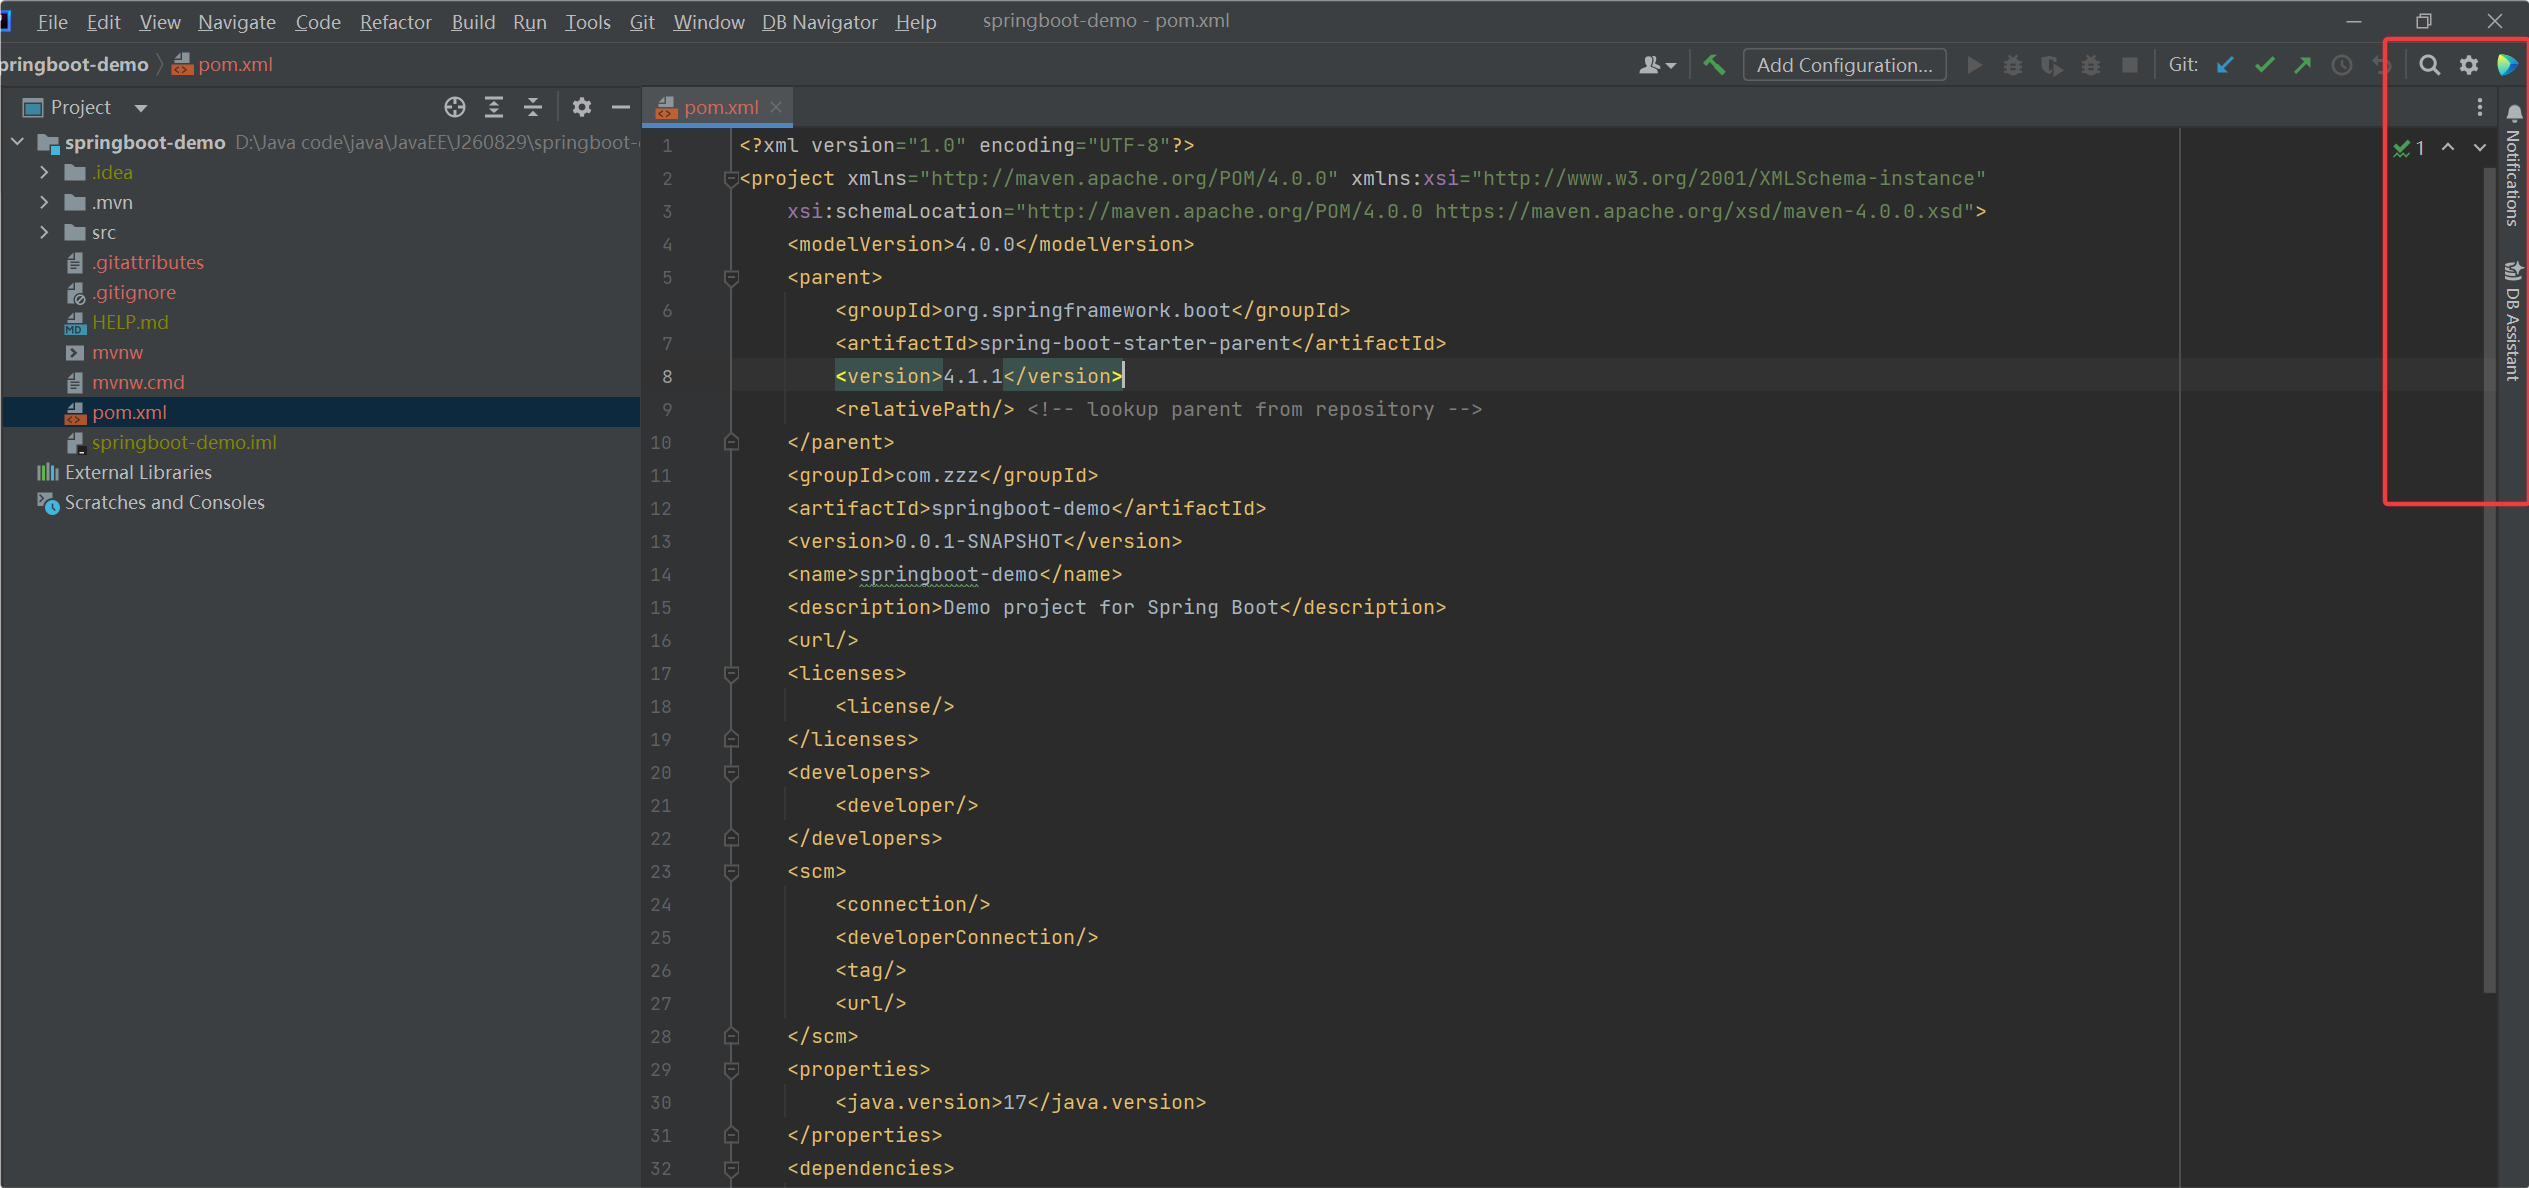The height and width of the screenshot is (1188, 2529).
Task: Collapse the springboot-demo root folder
Action: (x=18, y=142)
